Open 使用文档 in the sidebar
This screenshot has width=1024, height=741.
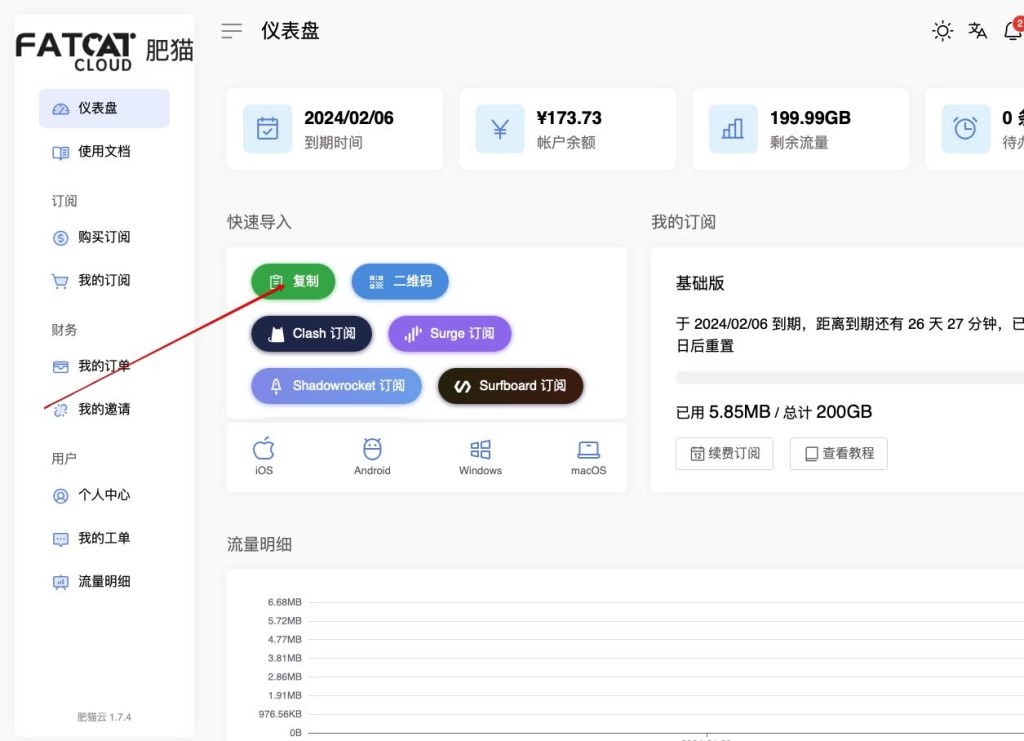pyautogui.click(x=104, y=151)
